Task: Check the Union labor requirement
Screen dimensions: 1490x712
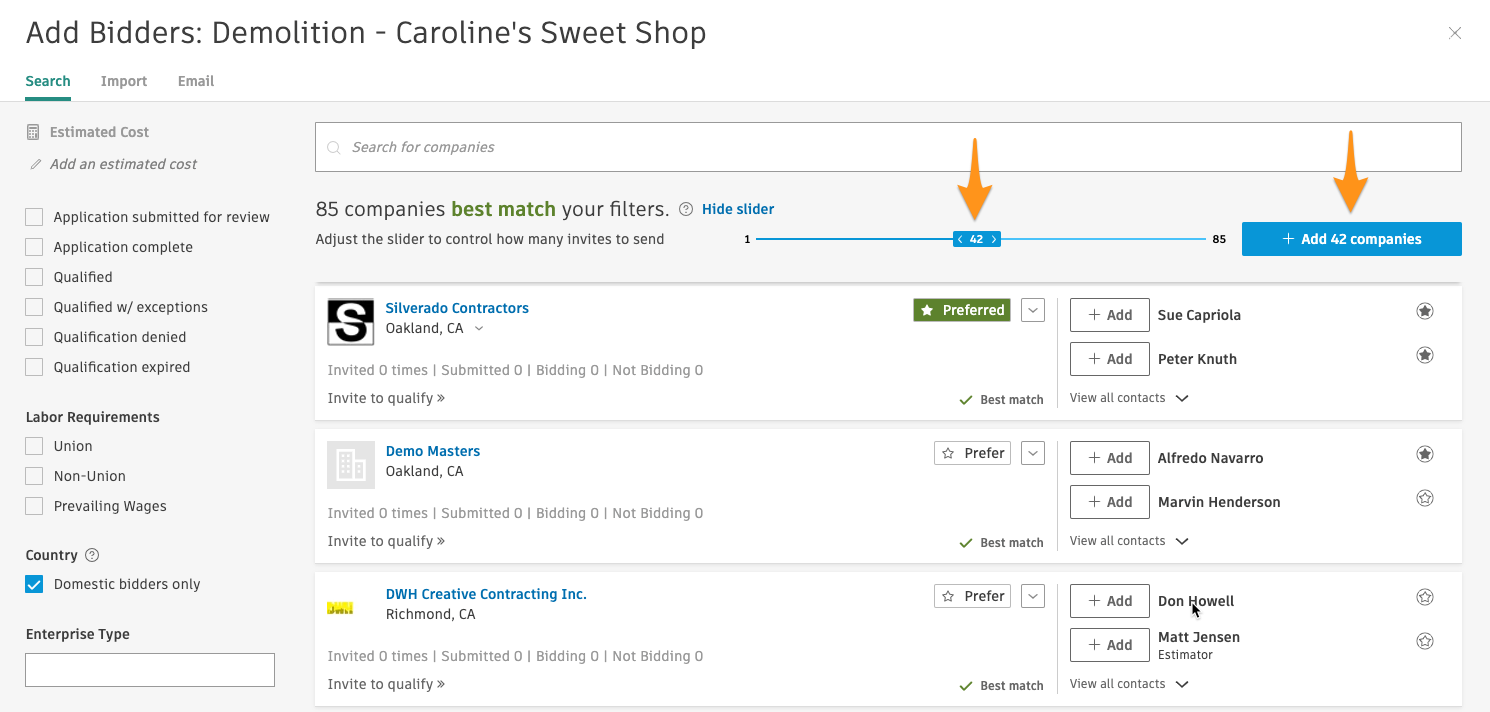Action: [x=35, y=446]
